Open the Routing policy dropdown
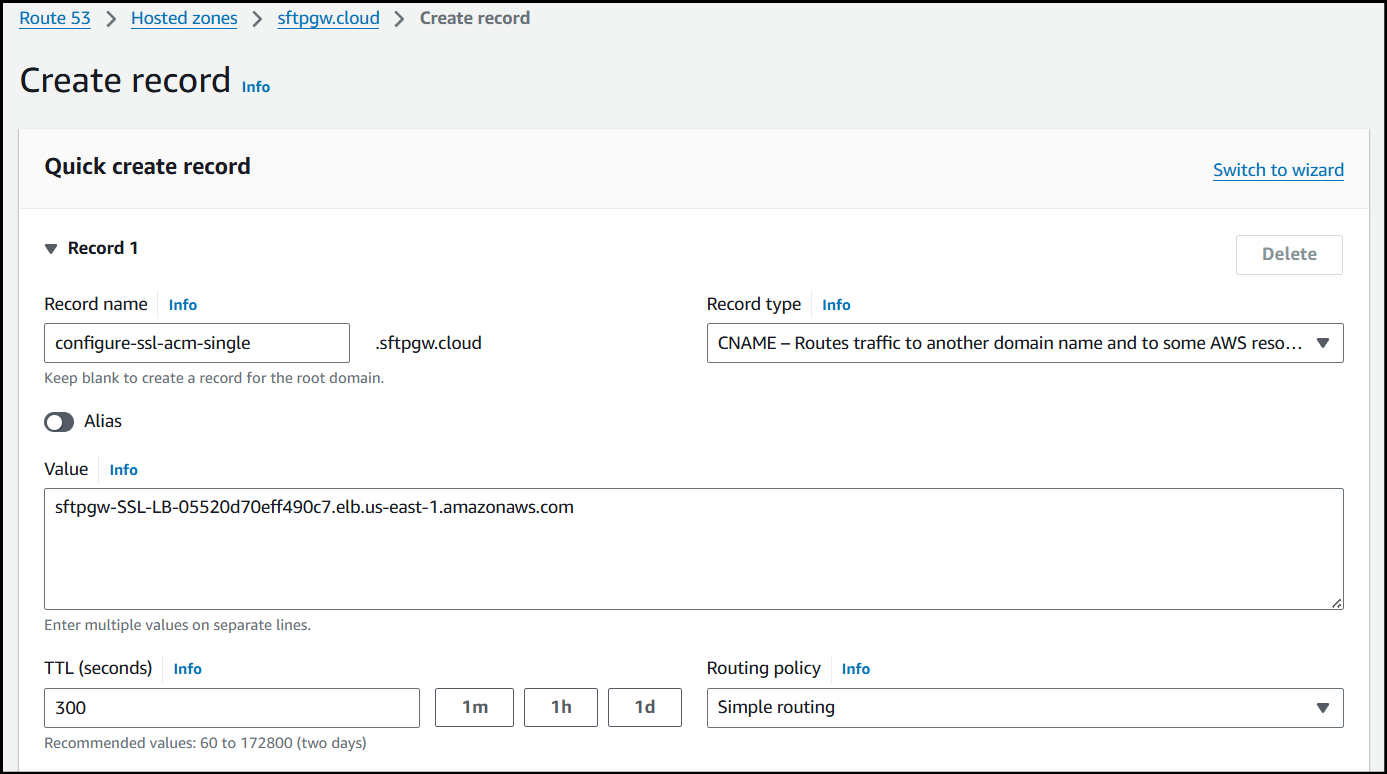The image size is (1387, 774). (x=1024, y=708)
